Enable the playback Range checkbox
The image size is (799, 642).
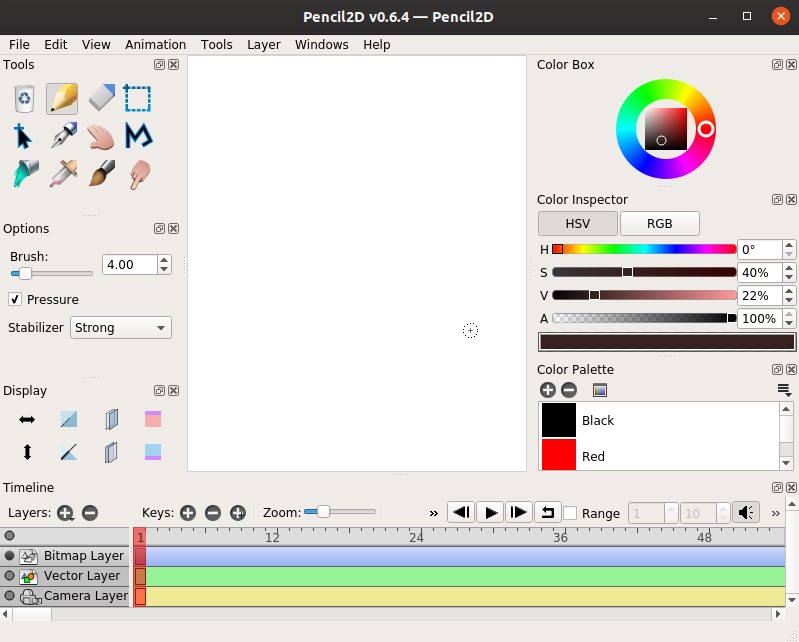(x=570, y=513)
